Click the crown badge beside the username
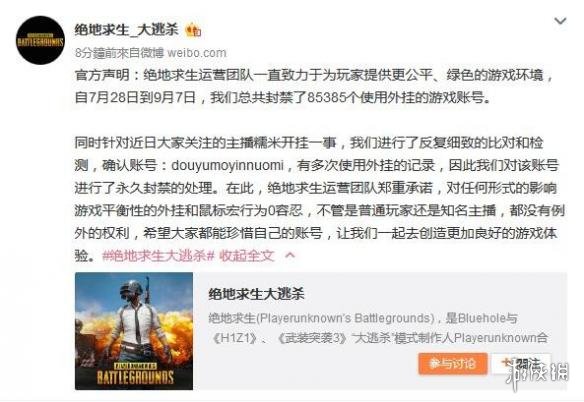This screenshot has height=402, width=584. [x=193, y=30]
